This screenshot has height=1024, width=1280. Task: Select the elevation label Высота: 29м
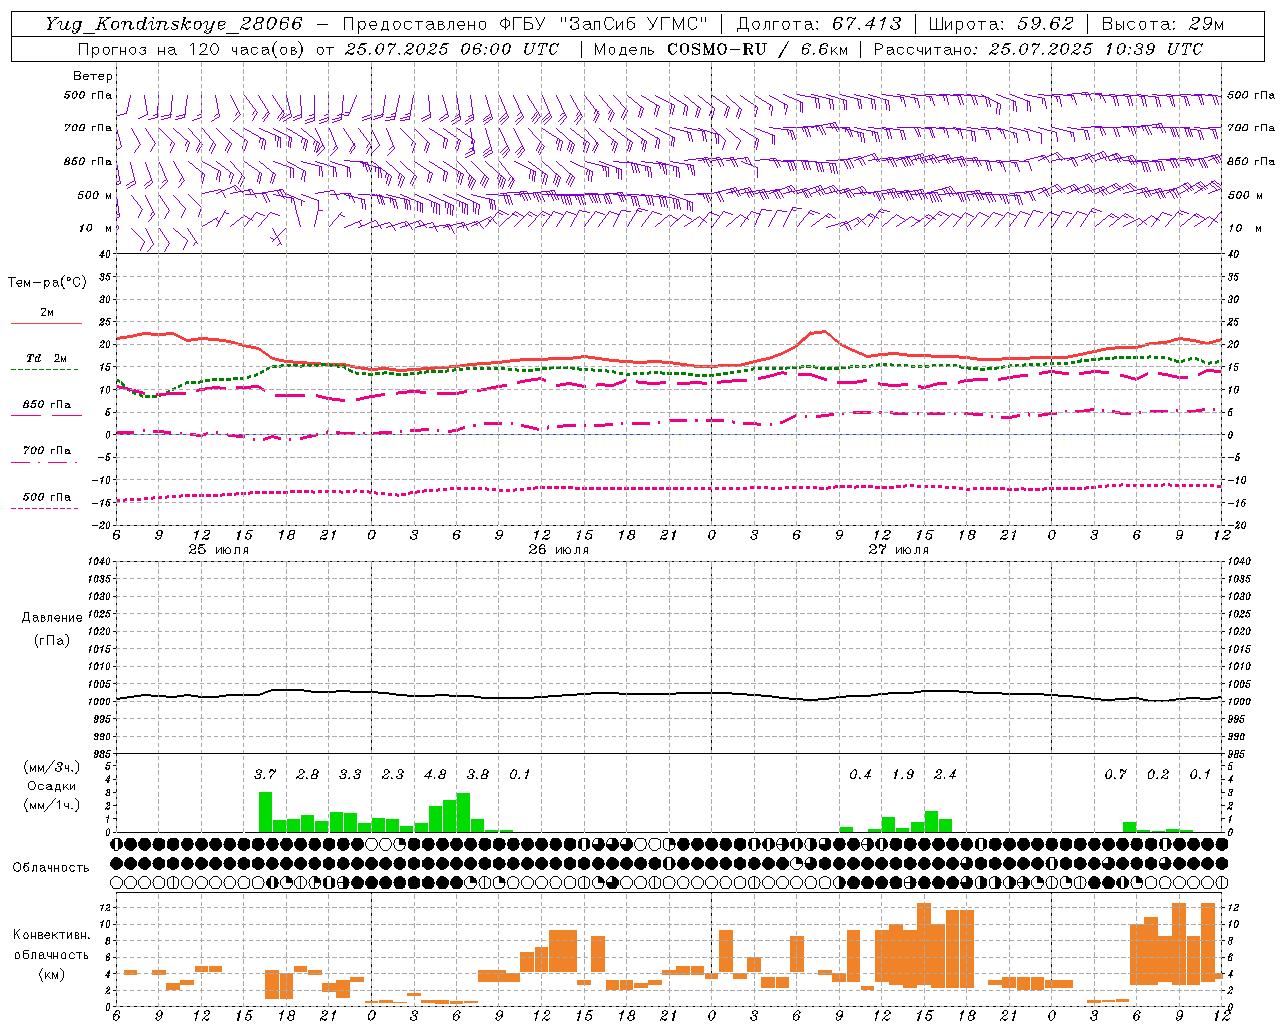coord(1162,24)
